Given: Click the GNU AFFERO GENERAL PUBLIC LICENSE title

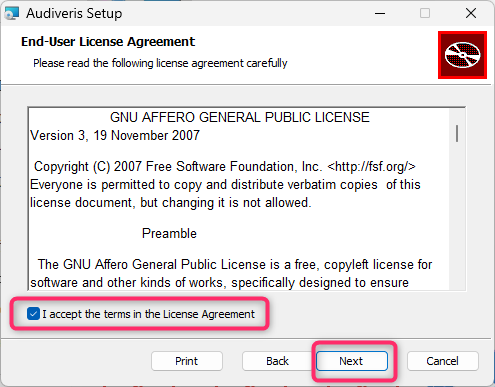Looking at the screenshot, I should (240, 118).
